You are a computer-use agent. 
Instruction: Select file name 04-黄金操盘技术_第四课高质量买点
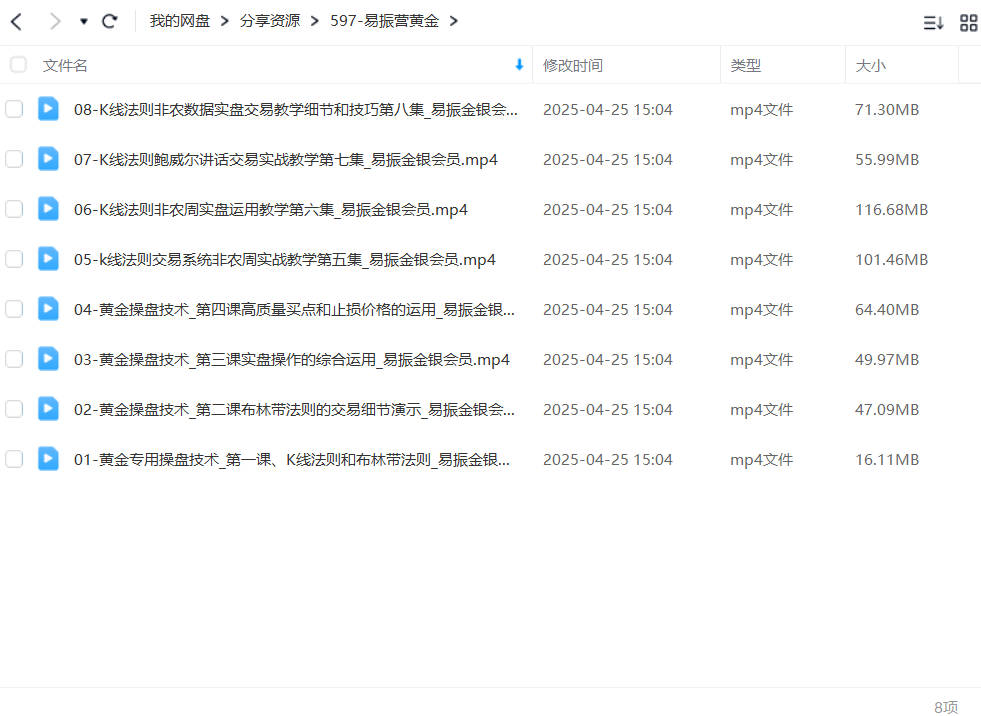point(294,310)
